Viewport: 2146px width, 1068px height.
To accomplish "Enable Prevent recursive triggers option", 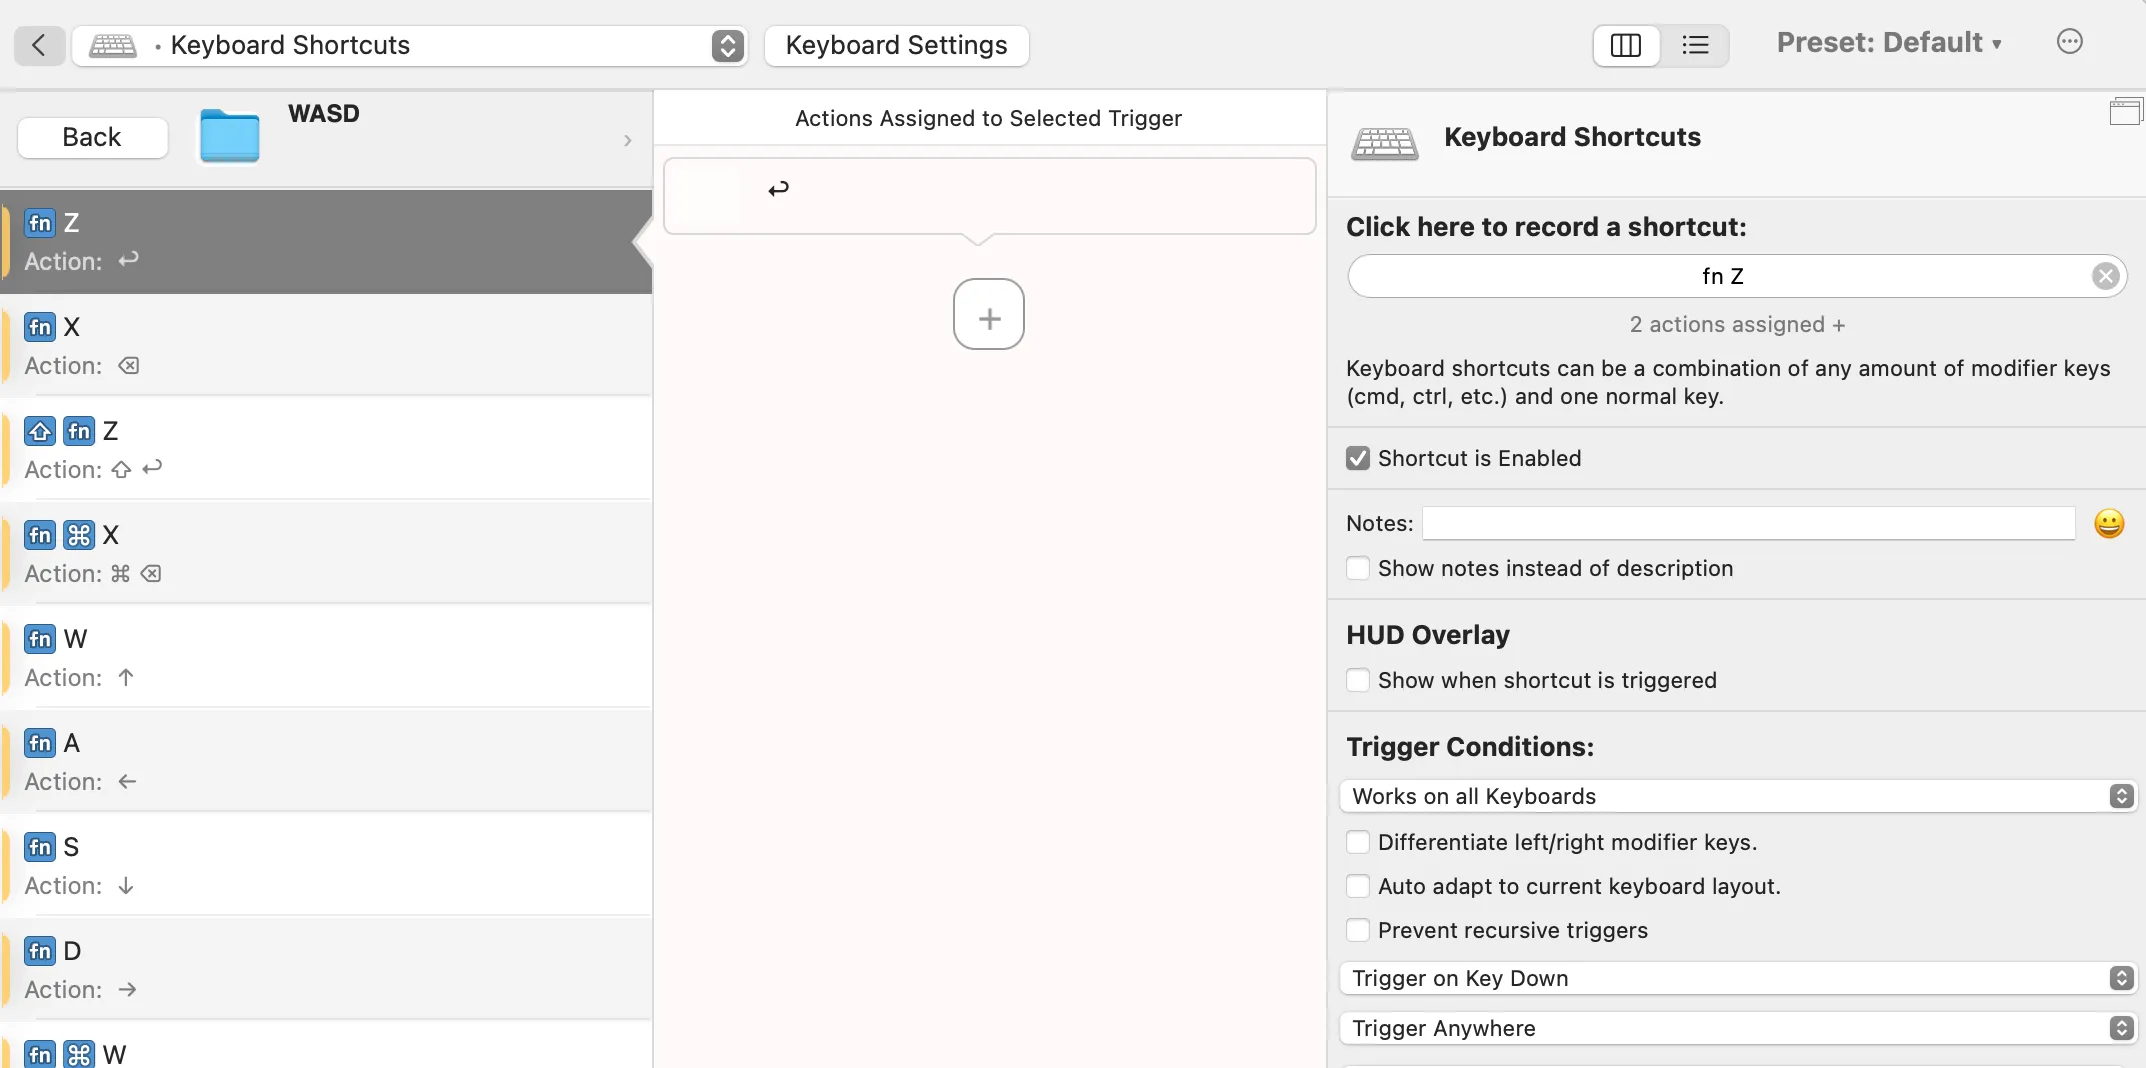I will pyautogui.click(x=1358, y=930).
